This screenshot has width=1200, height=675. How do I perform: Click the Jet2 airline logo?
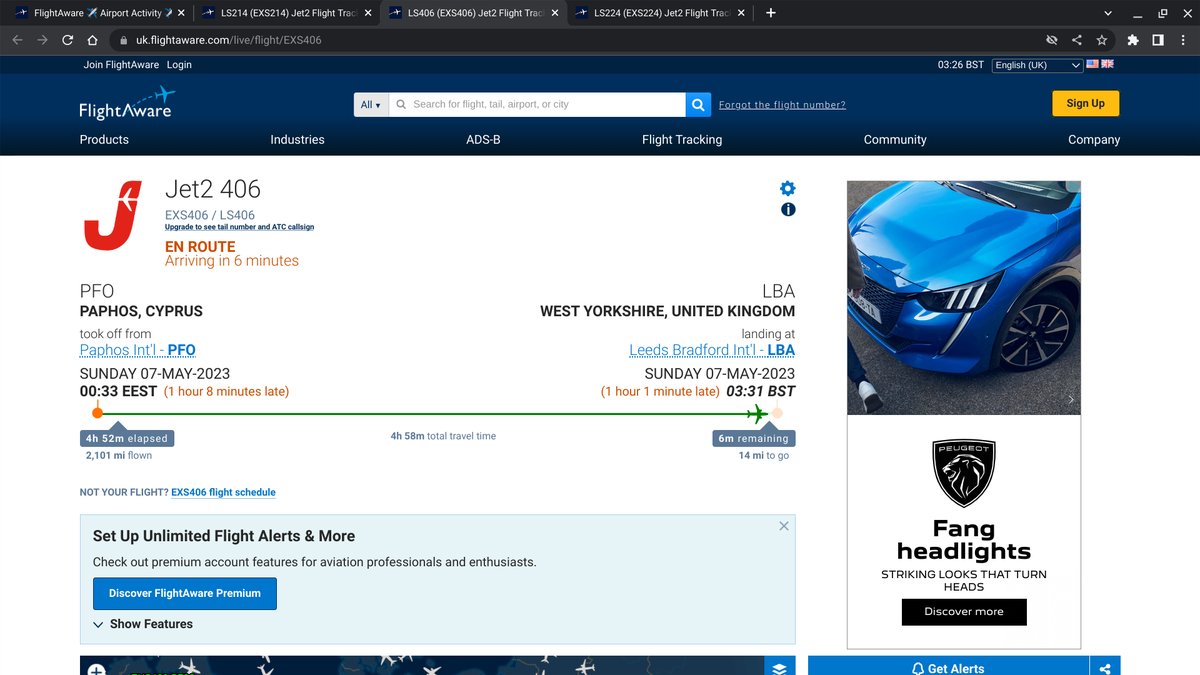(x=112, y=215)
